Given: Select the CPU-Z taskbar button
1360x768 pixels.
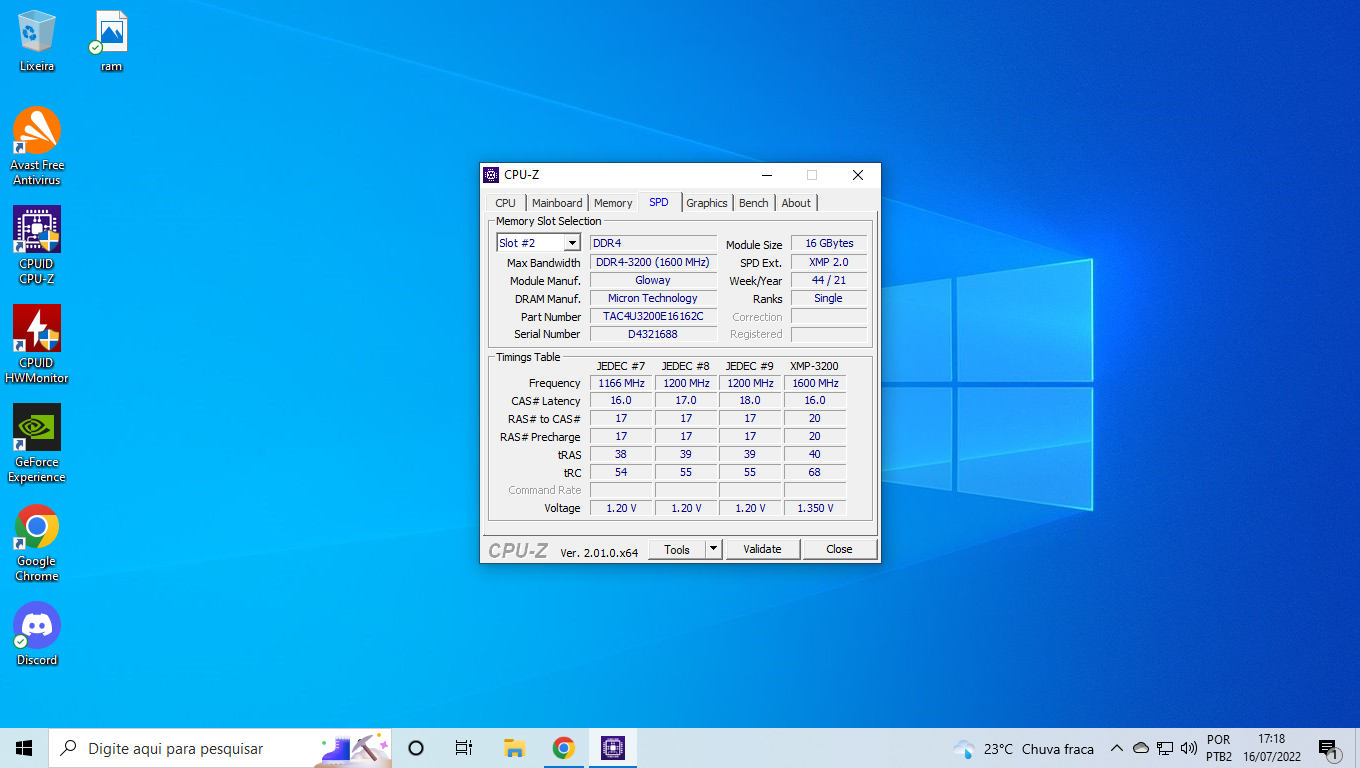Looking at the screenshot, I should (x=612, y=748).
